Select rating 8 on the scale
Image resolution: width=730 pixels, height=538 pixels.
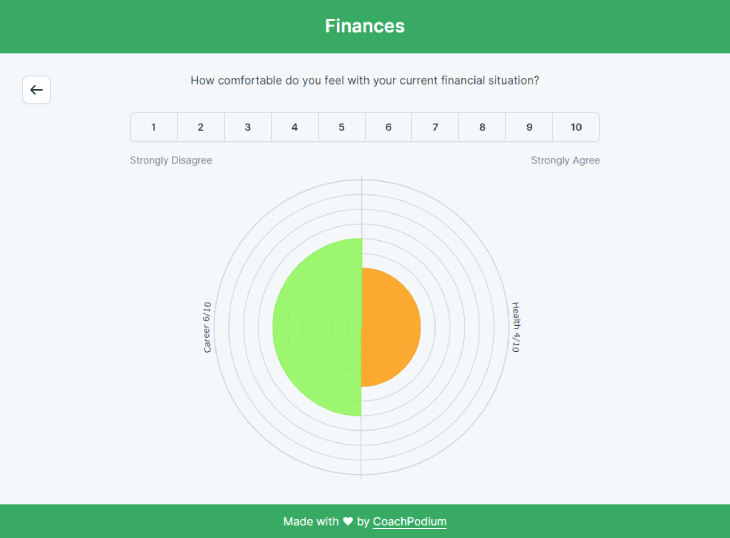point(482,127)
